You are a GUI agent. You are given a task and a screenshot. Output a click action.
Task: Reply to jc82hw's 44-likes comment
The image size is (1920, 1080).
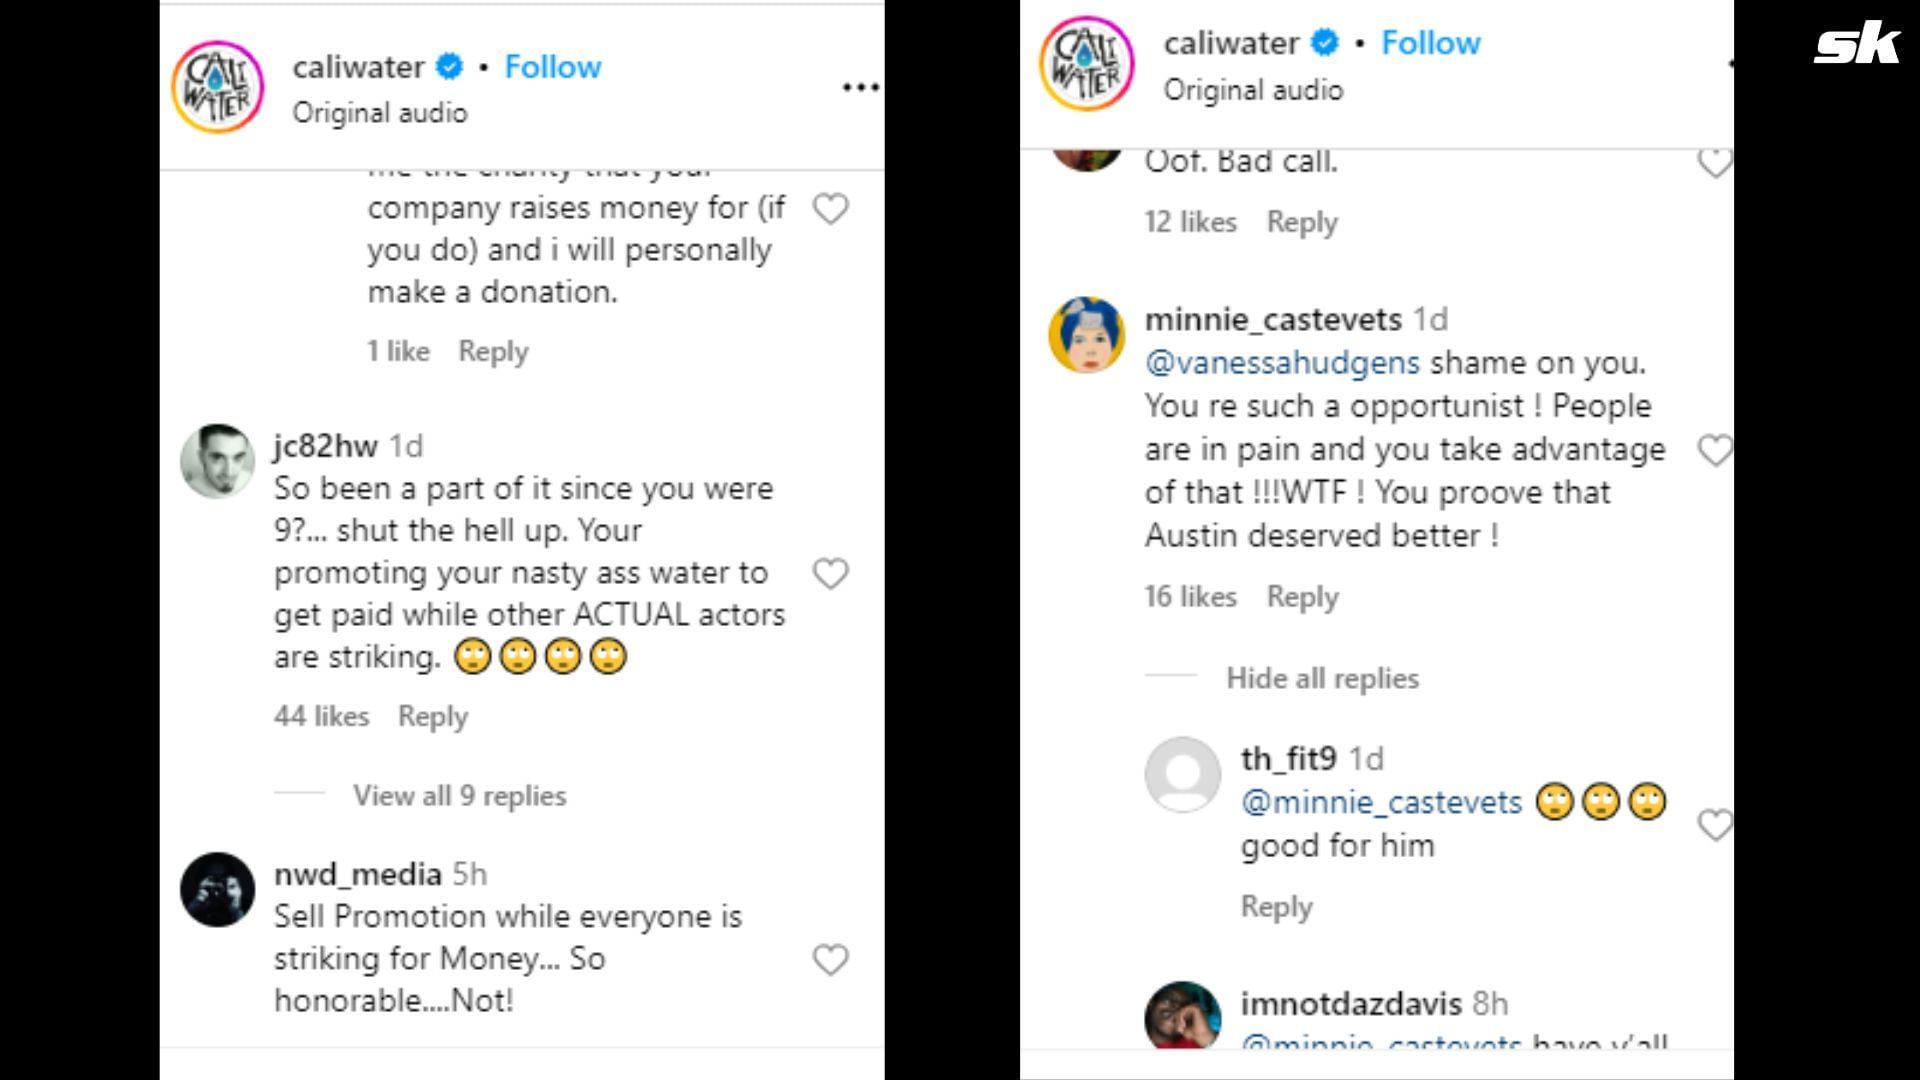pyautogui.click(x=432, y=717)
